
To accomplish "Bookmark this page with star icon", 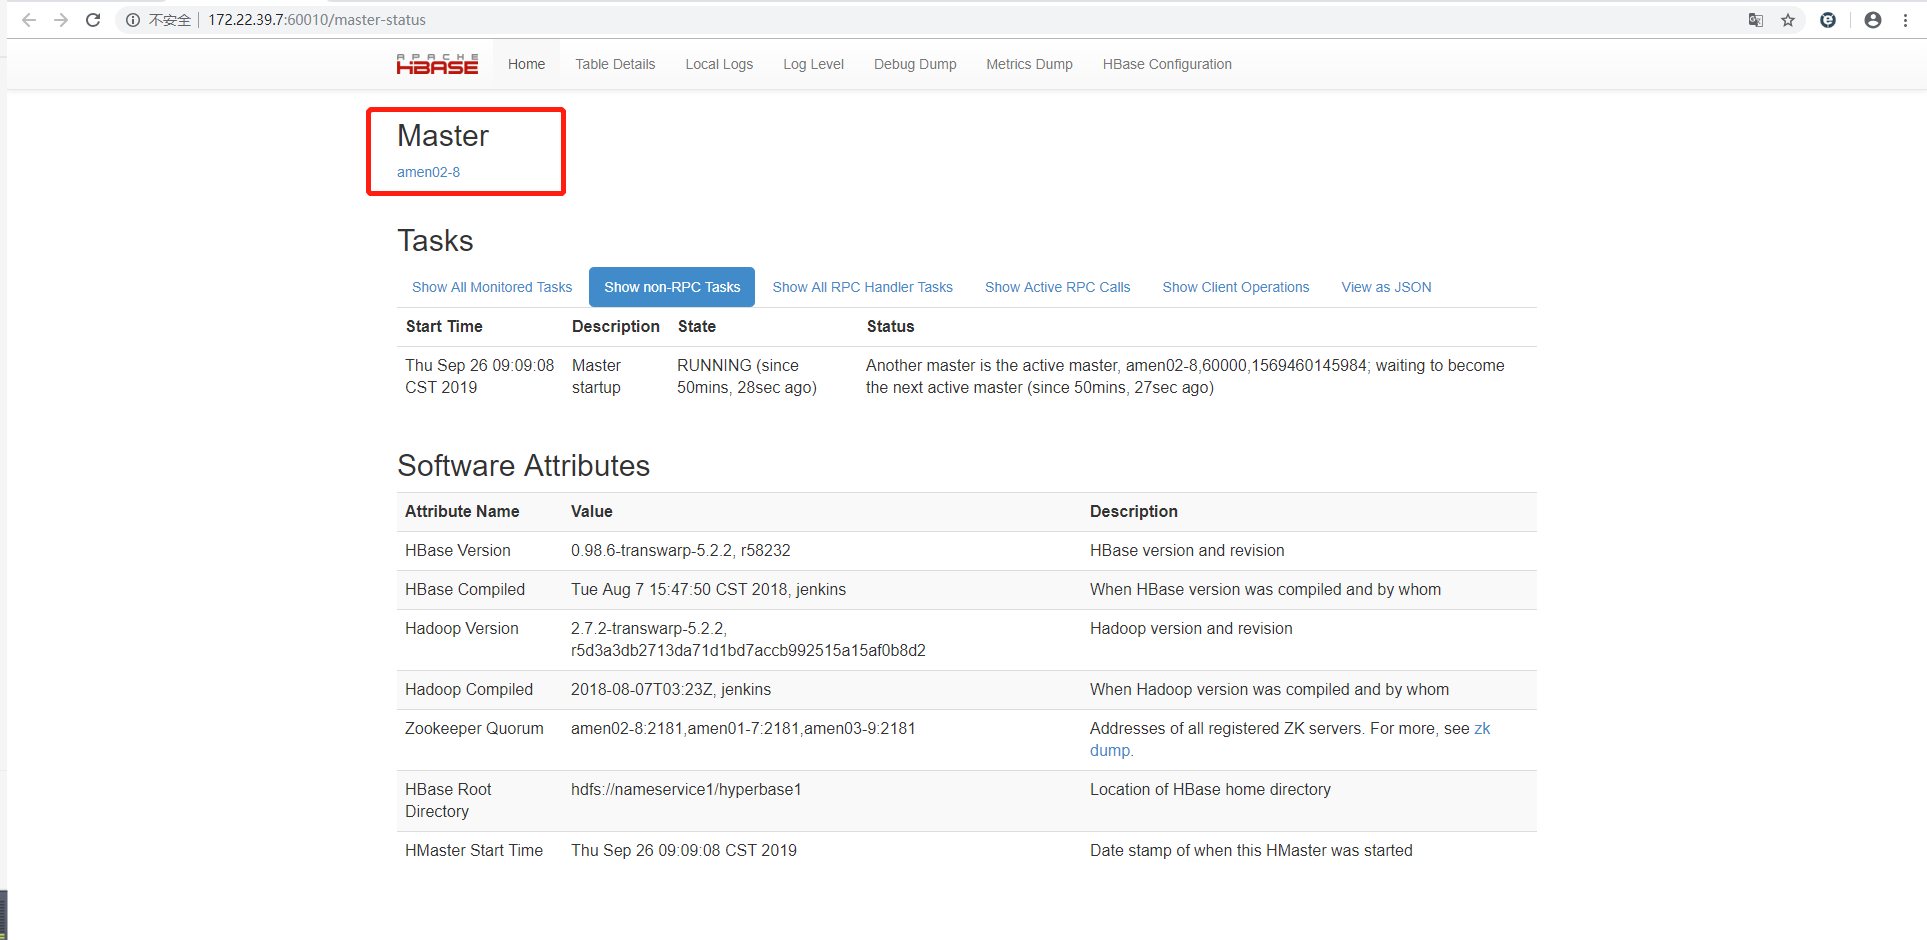I will [1788, 20].
